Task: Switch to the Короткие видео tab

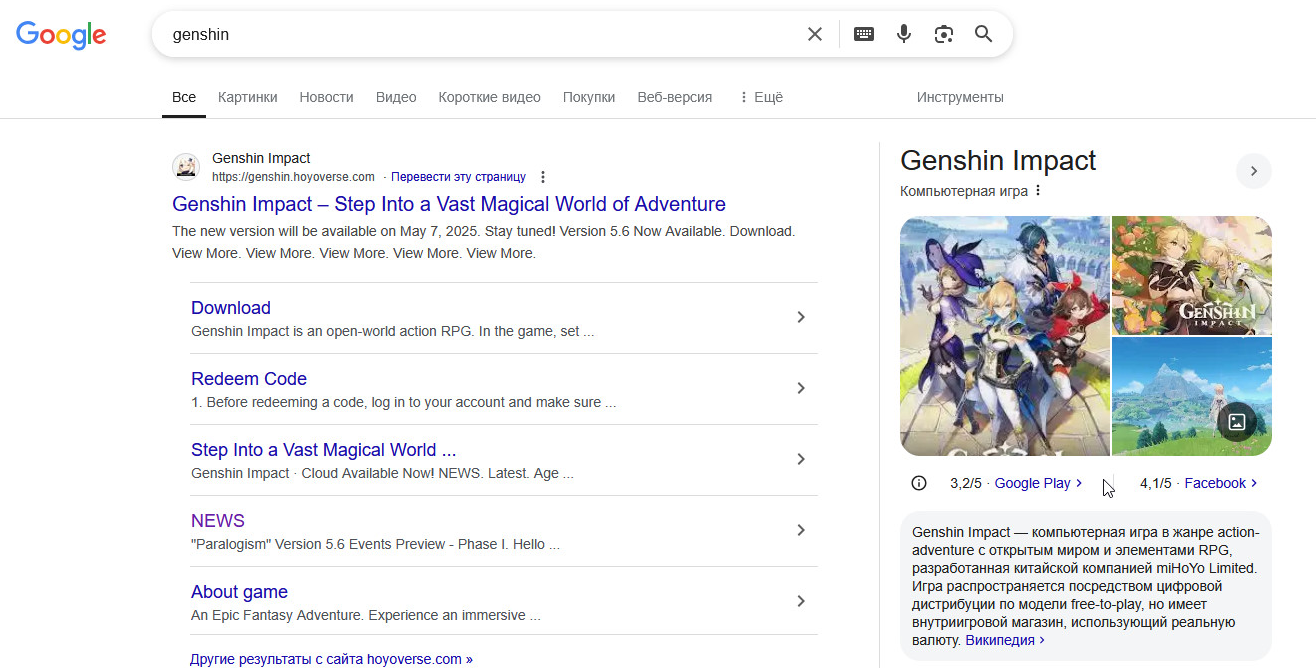Action: [x=489, y=97]
